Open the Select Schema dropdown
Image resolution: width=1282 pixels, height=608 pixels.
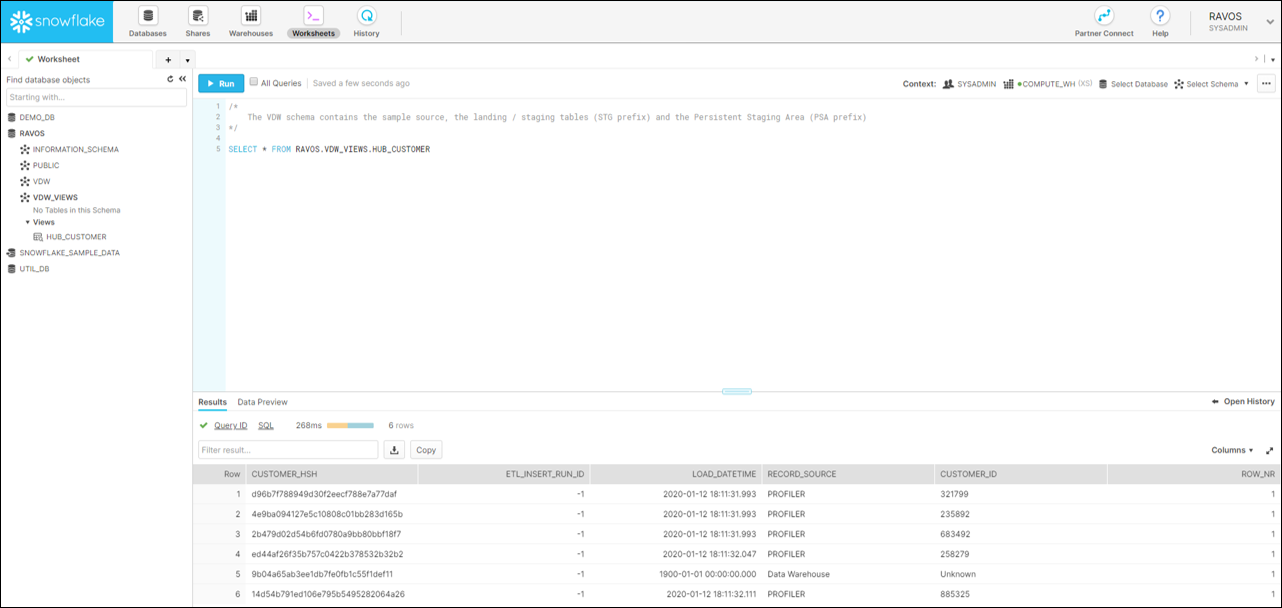click(x=1211, y=83)
